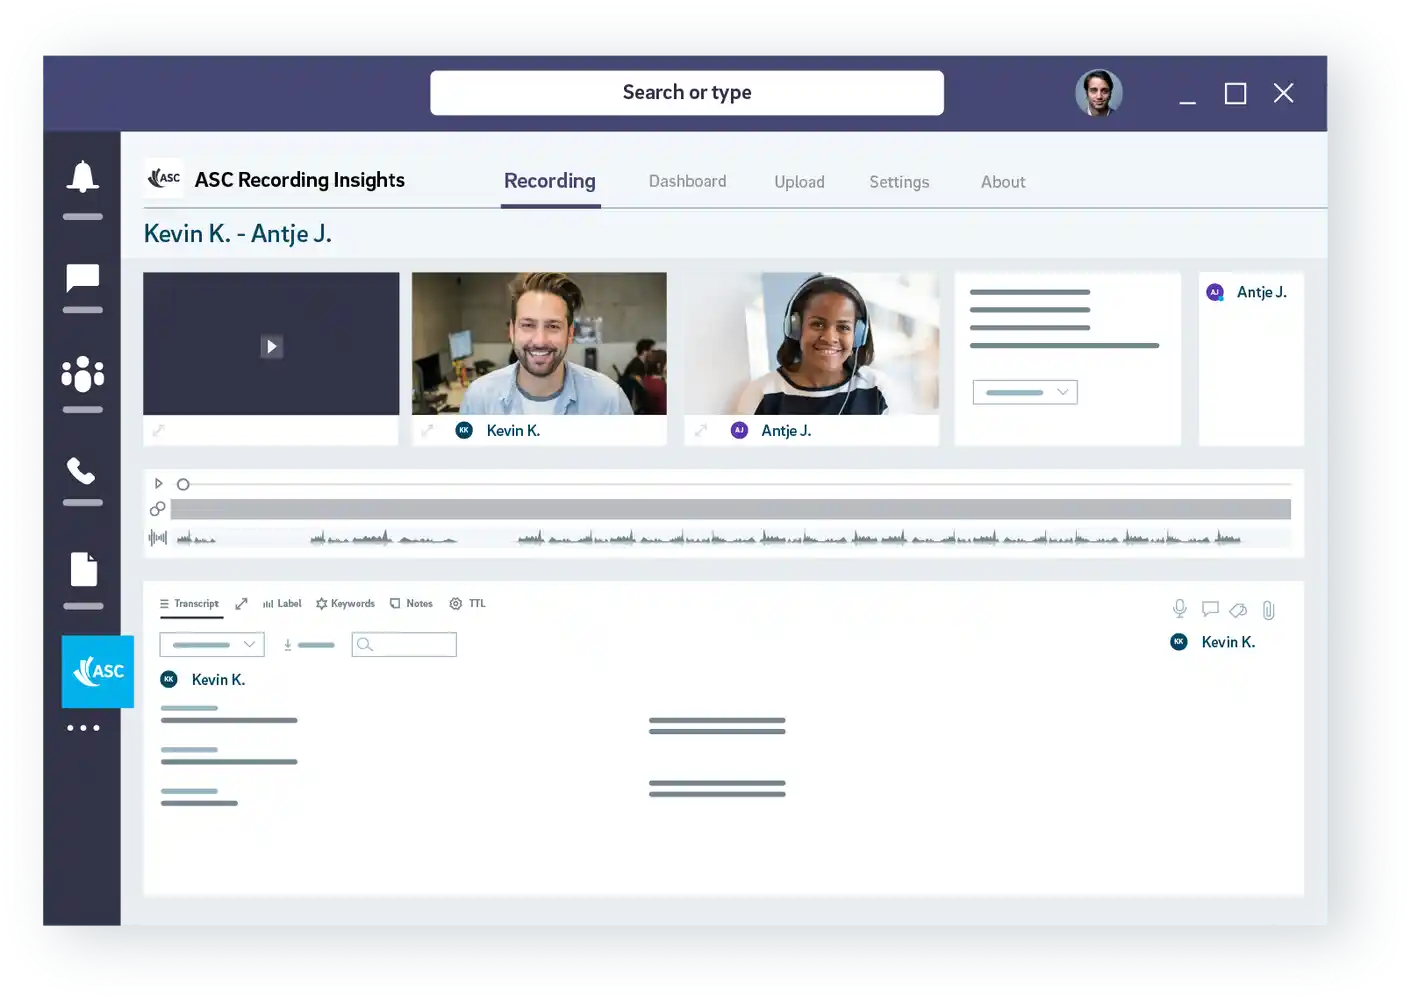Image resolution: width=1411 pixels, height=1000 pixels.
Task: Select the Transcript tab
Action: [190, 604]
